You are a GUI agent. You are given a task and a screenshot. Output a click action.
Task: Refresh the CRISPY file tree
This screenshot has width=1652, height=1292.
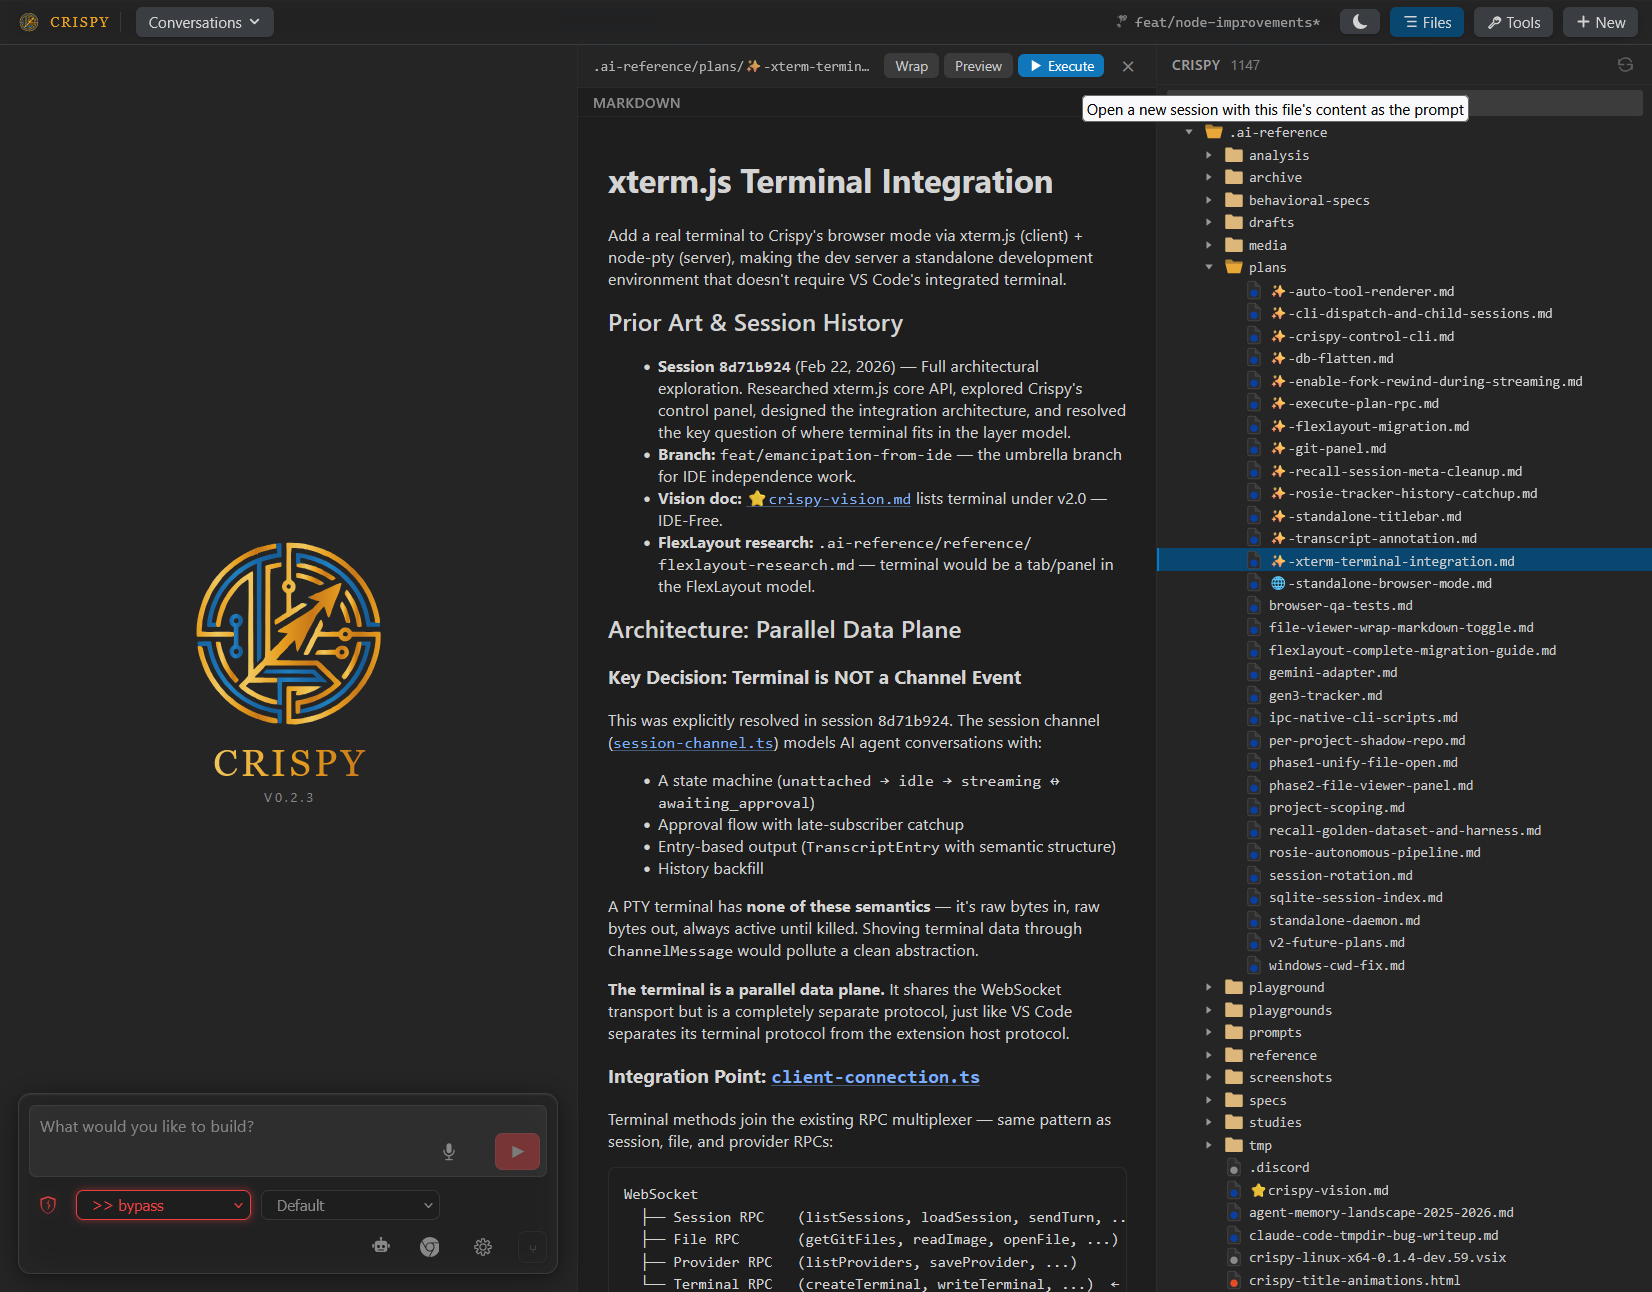coord(1624,64)
